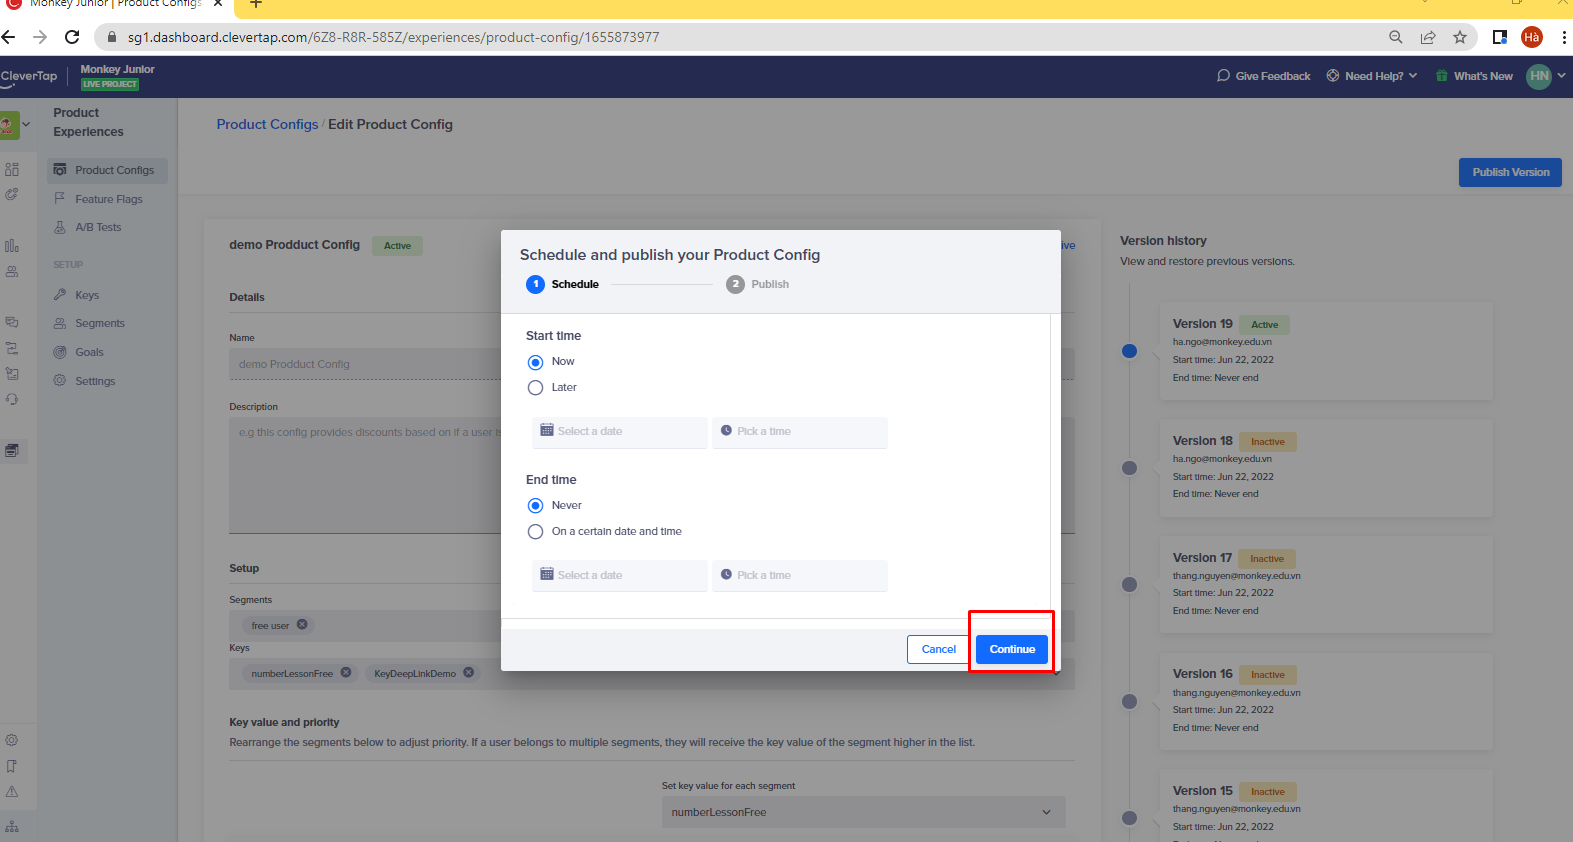Screen dimensions: 1573x842
Task: Open the Chrome three-dot menu
Action: tap(1563, 37)
